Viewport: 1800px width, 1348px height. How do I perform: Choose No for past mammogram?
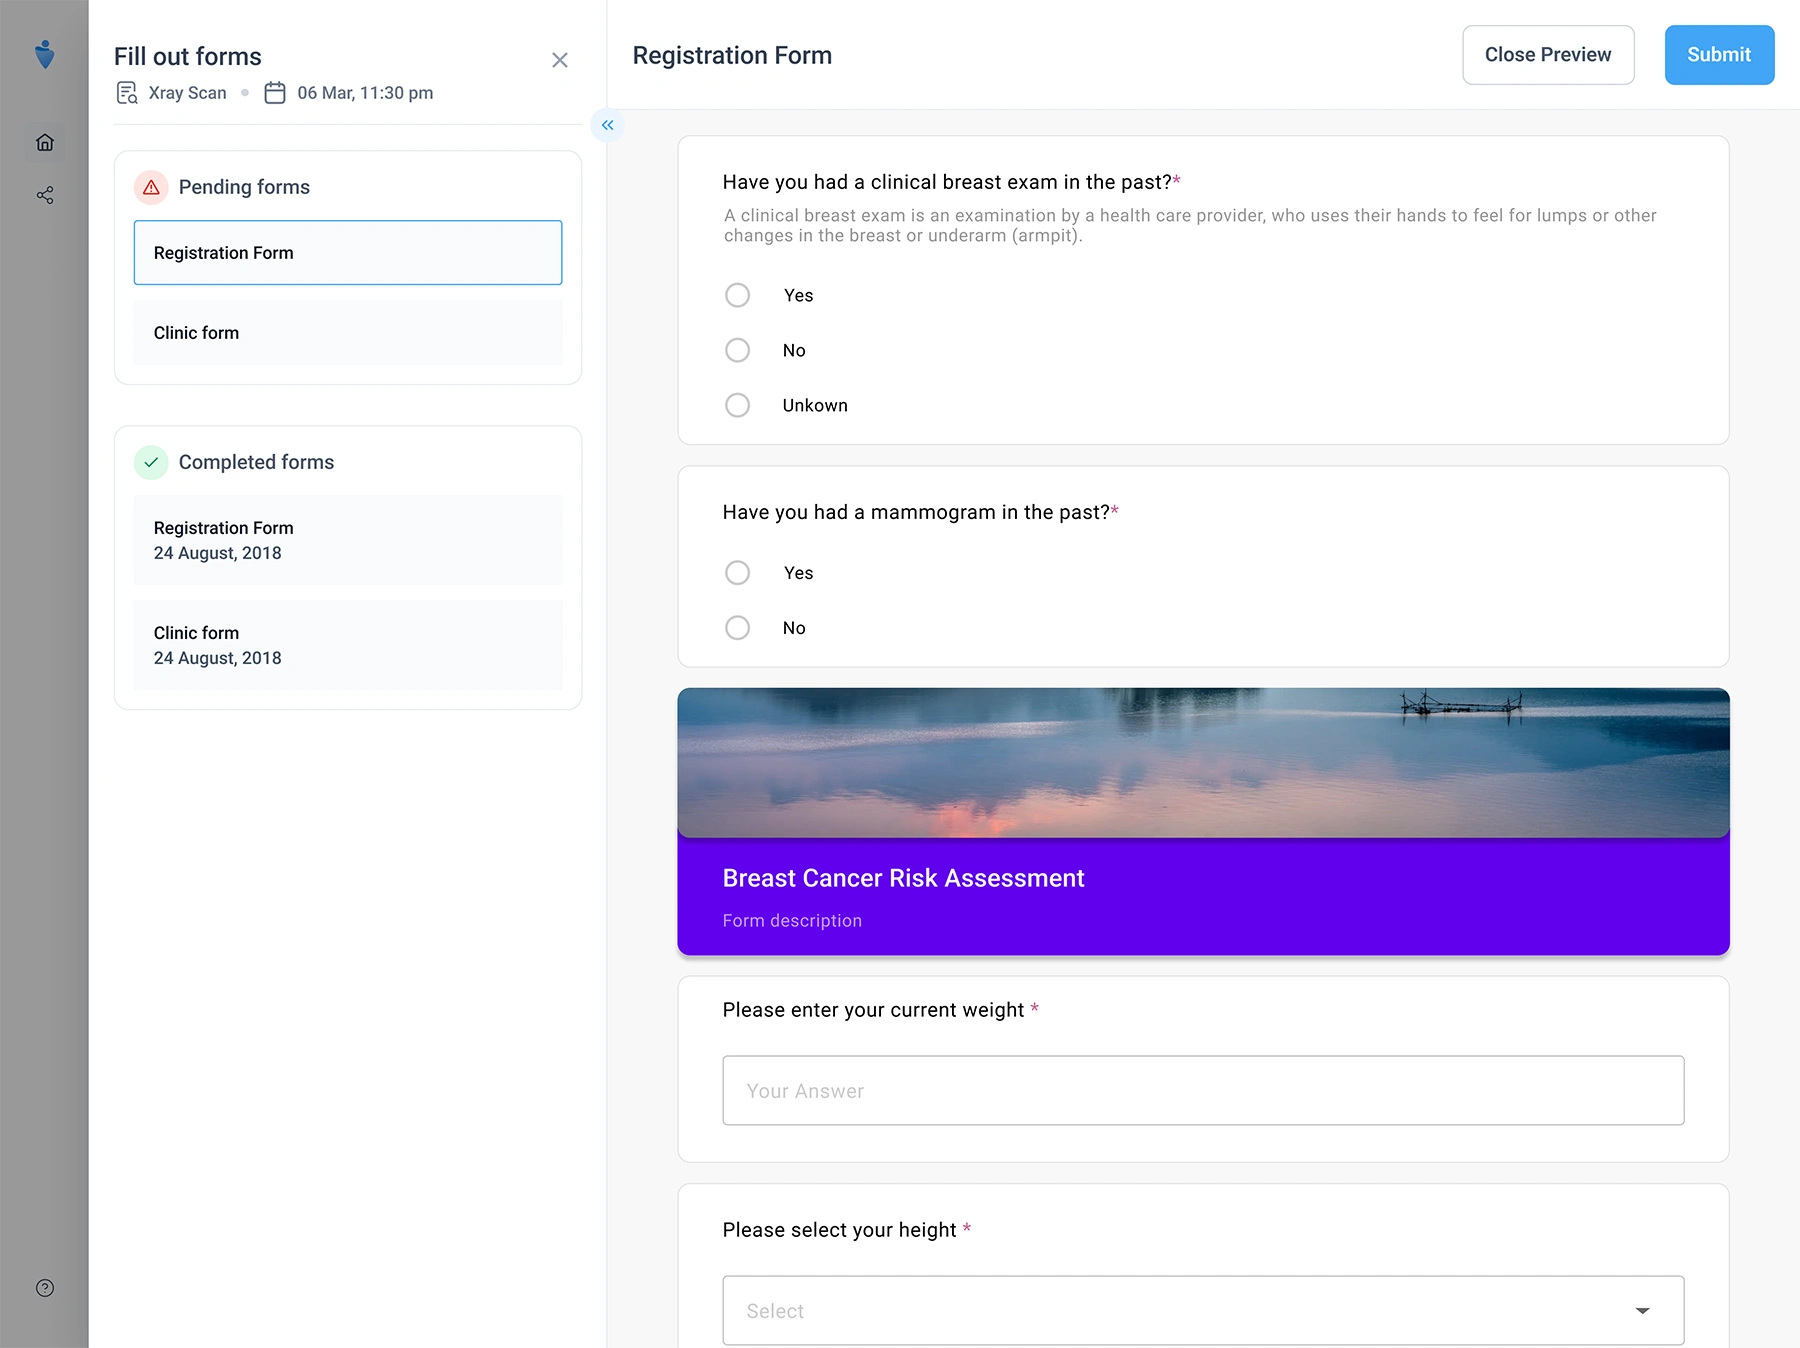[737, 628]
